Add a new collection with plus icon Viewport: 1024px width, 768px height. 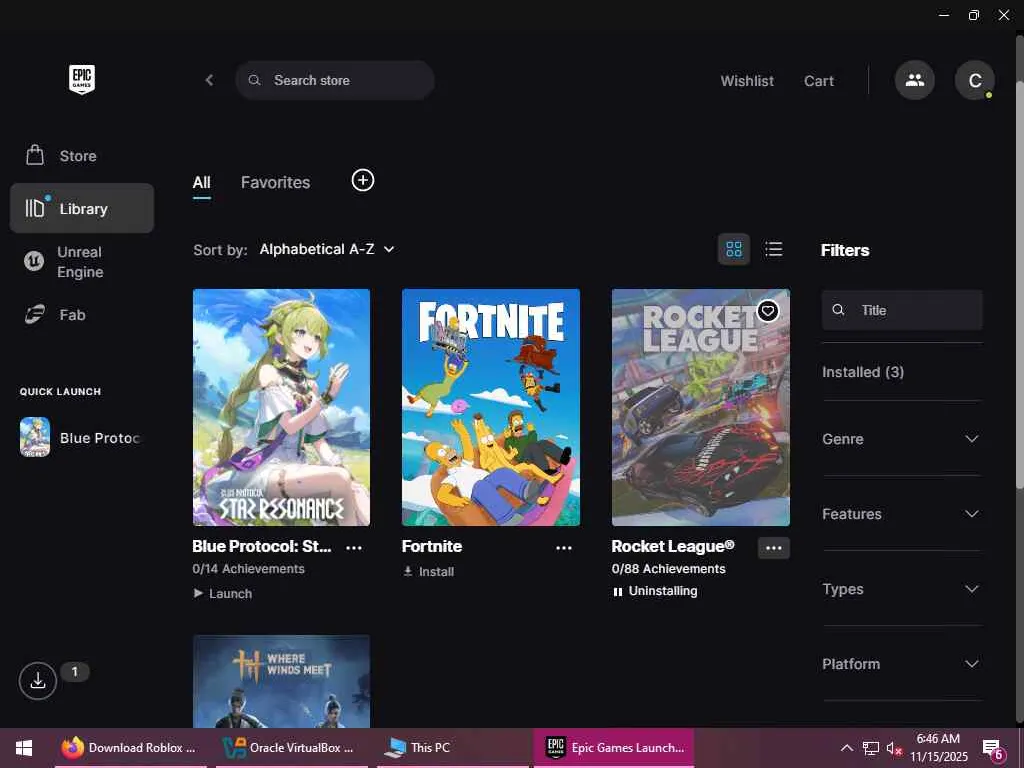pyautogui.click(x=363, y=180)
